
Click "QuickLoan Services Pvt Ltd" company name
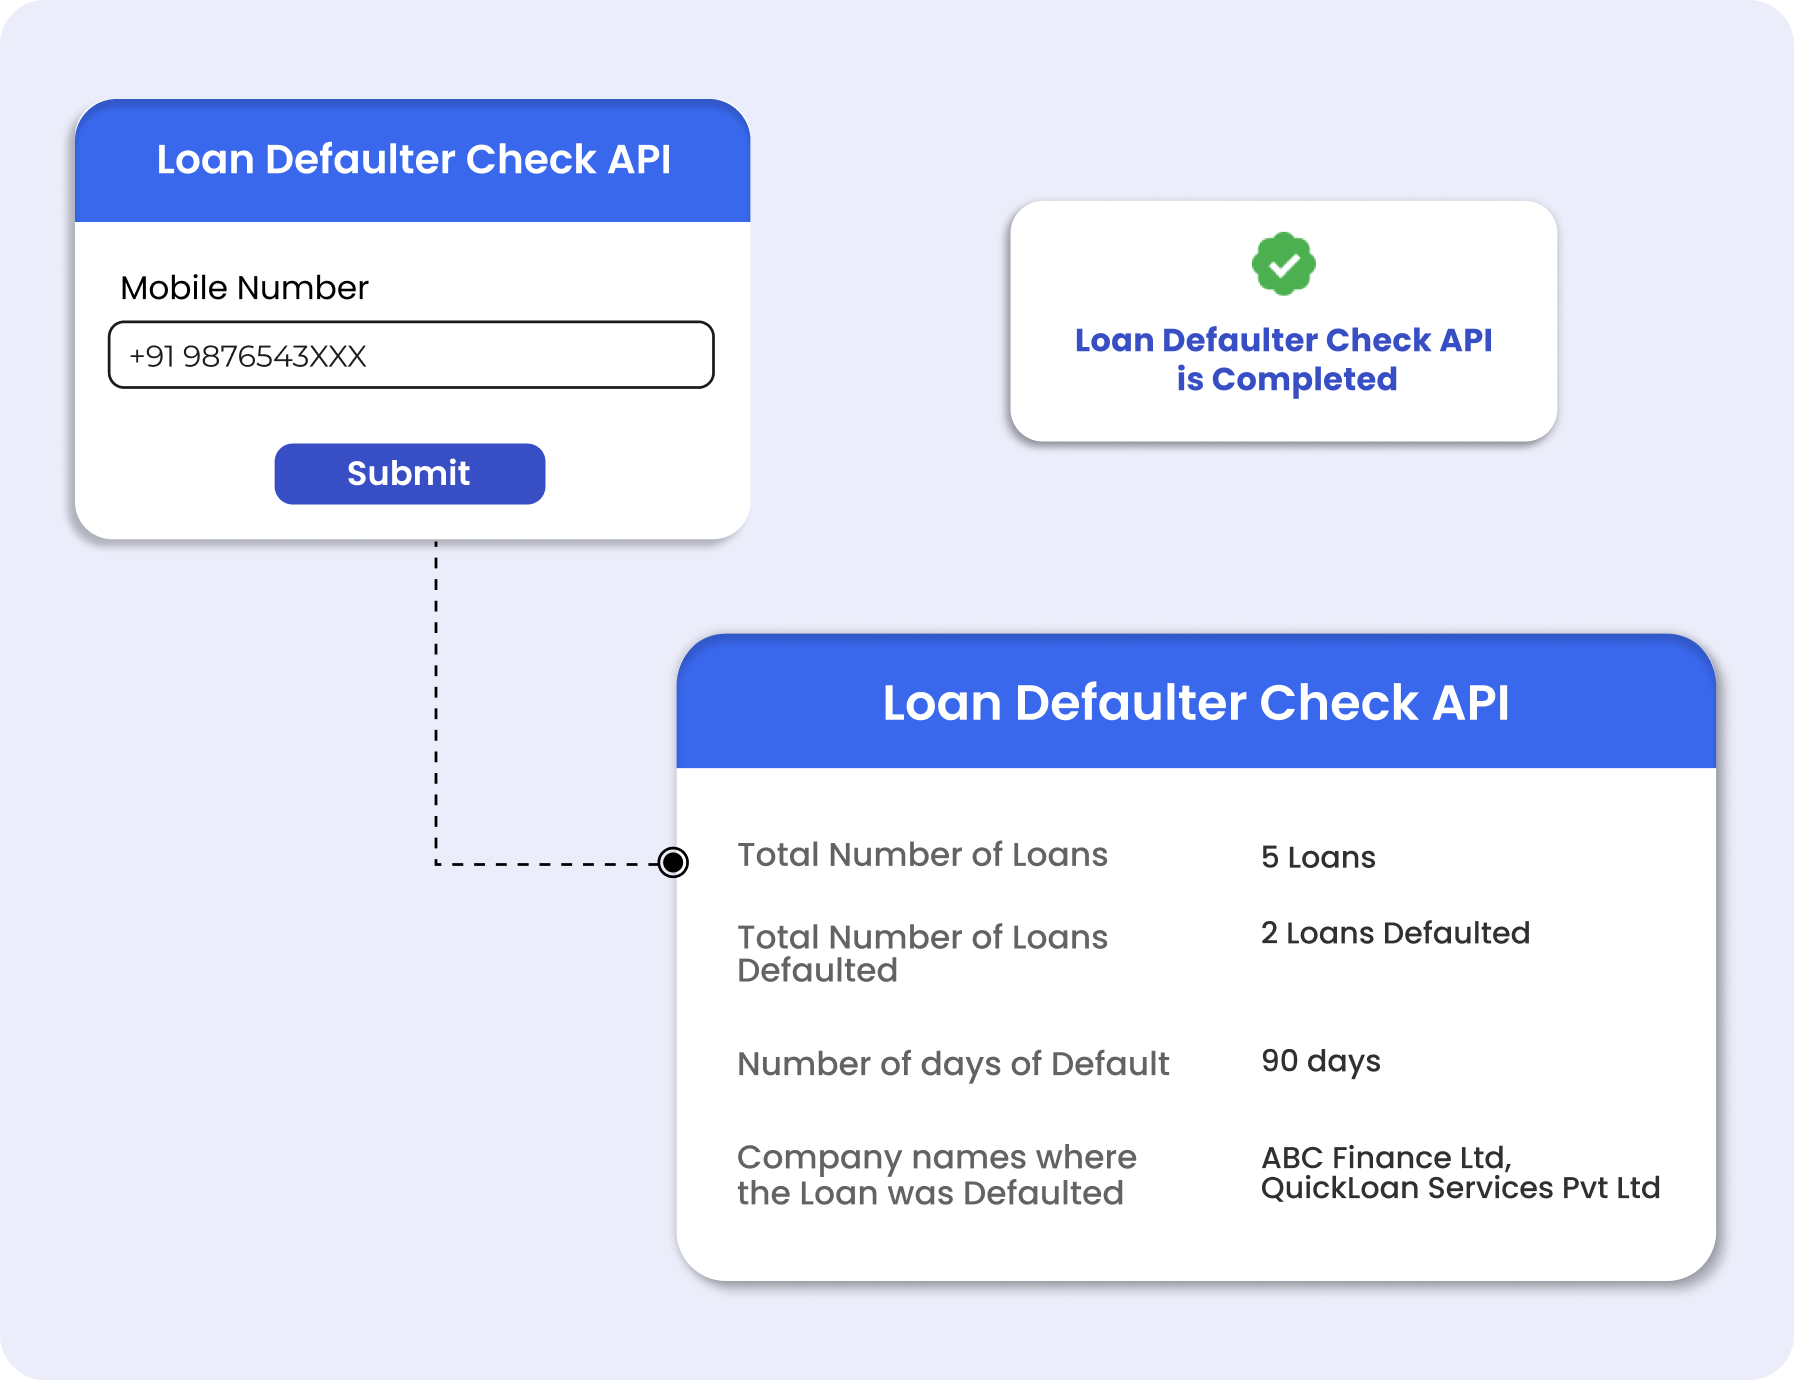tap(1460, 1188)
